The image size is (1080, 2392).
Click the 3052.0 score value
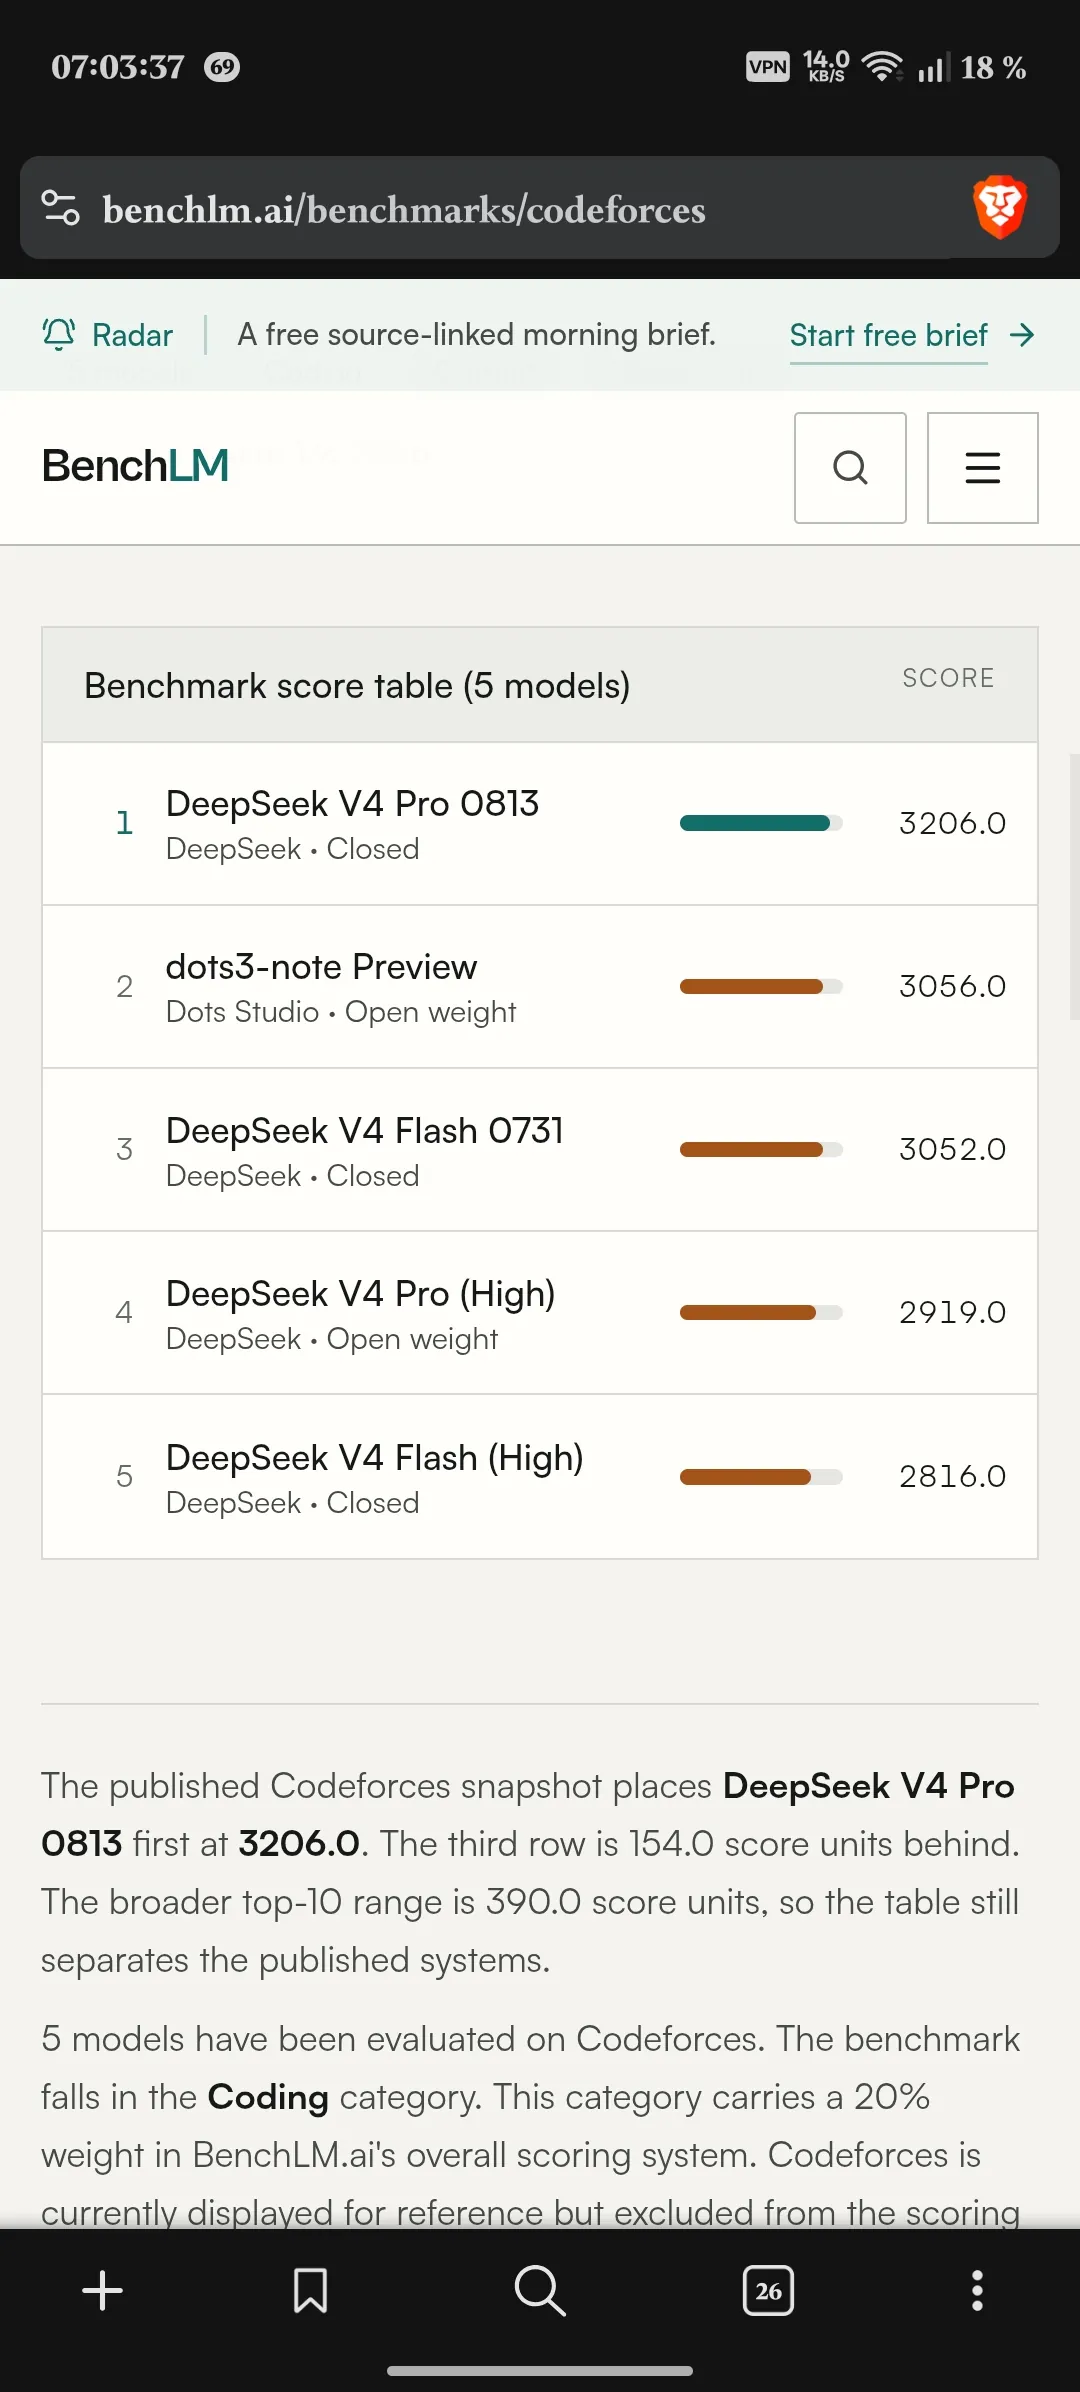click(952, 1149)
